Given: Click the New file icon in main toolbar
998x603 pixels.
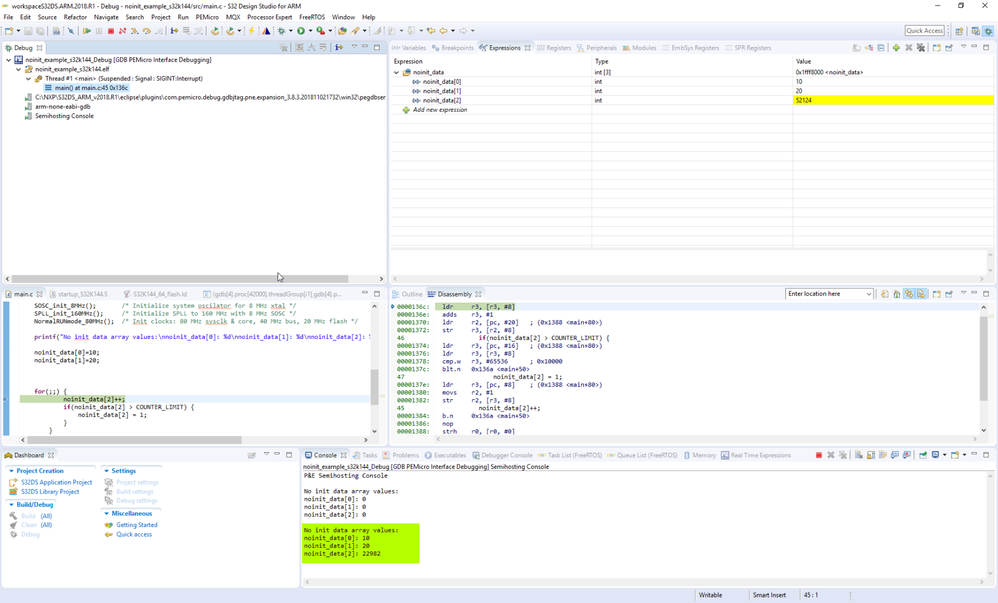Looking at the screenshot, I should coord(9,31).
